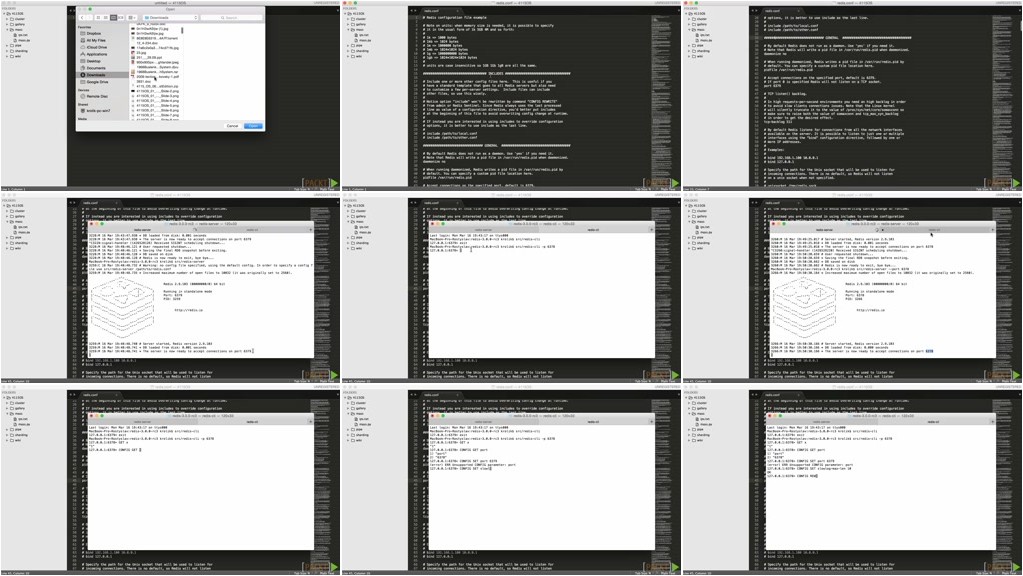Select All My Files in Favorites
Screen dimensions: 1023x576
point(95,40)
